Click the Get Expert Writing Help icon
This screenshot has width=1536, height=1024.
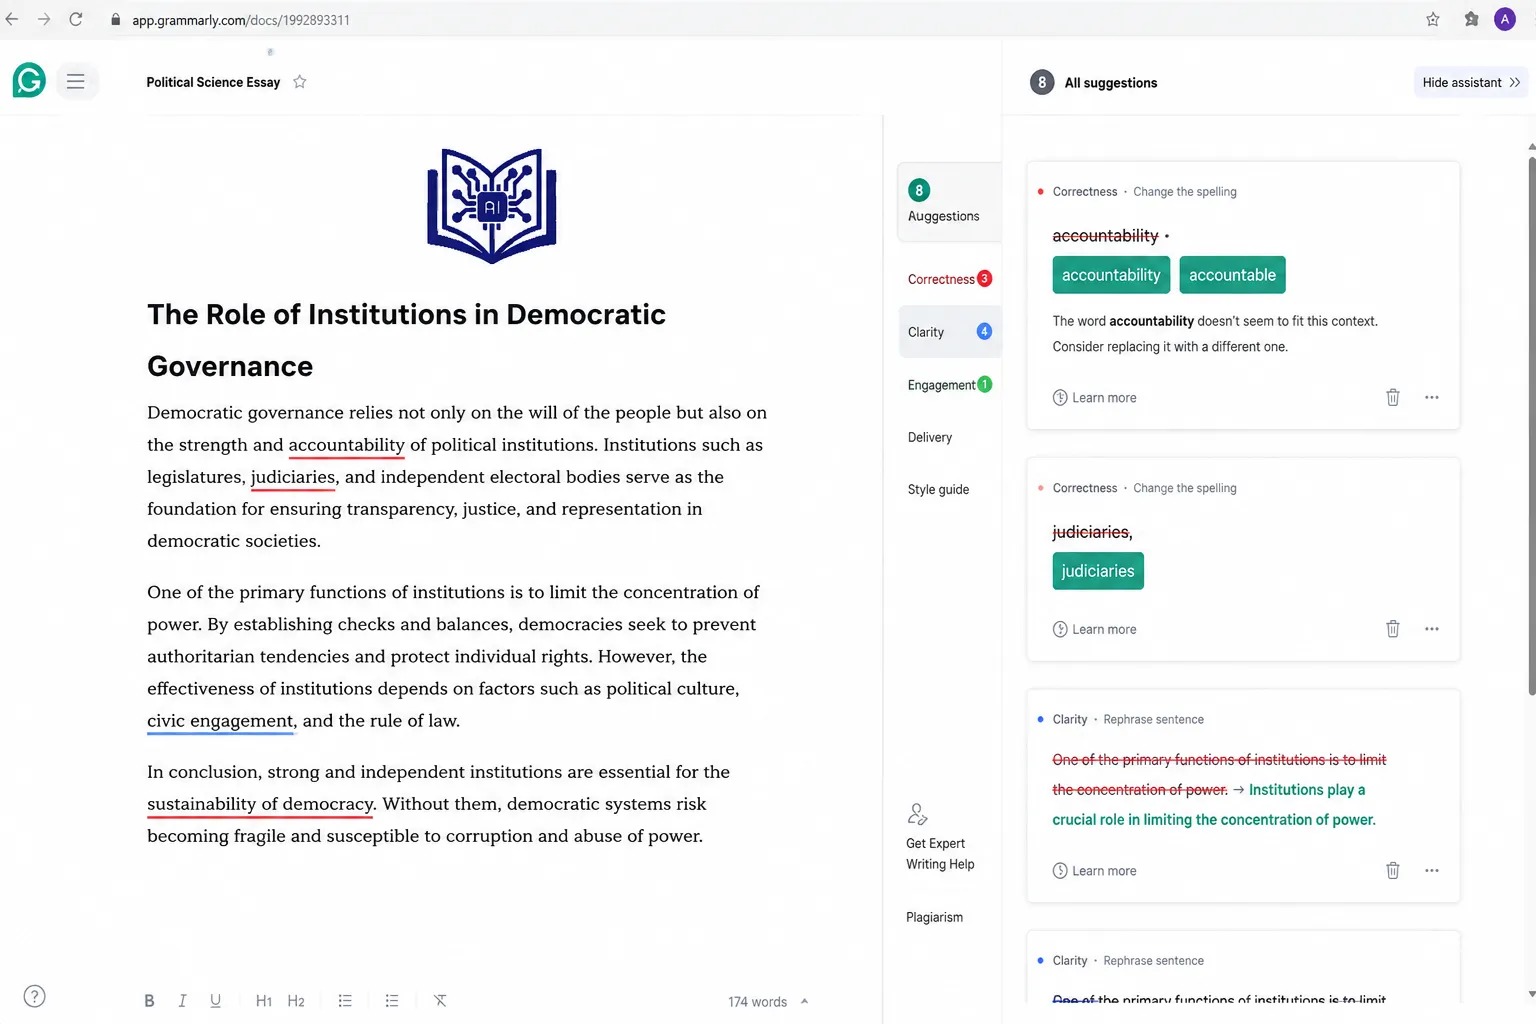pos(917,814)
